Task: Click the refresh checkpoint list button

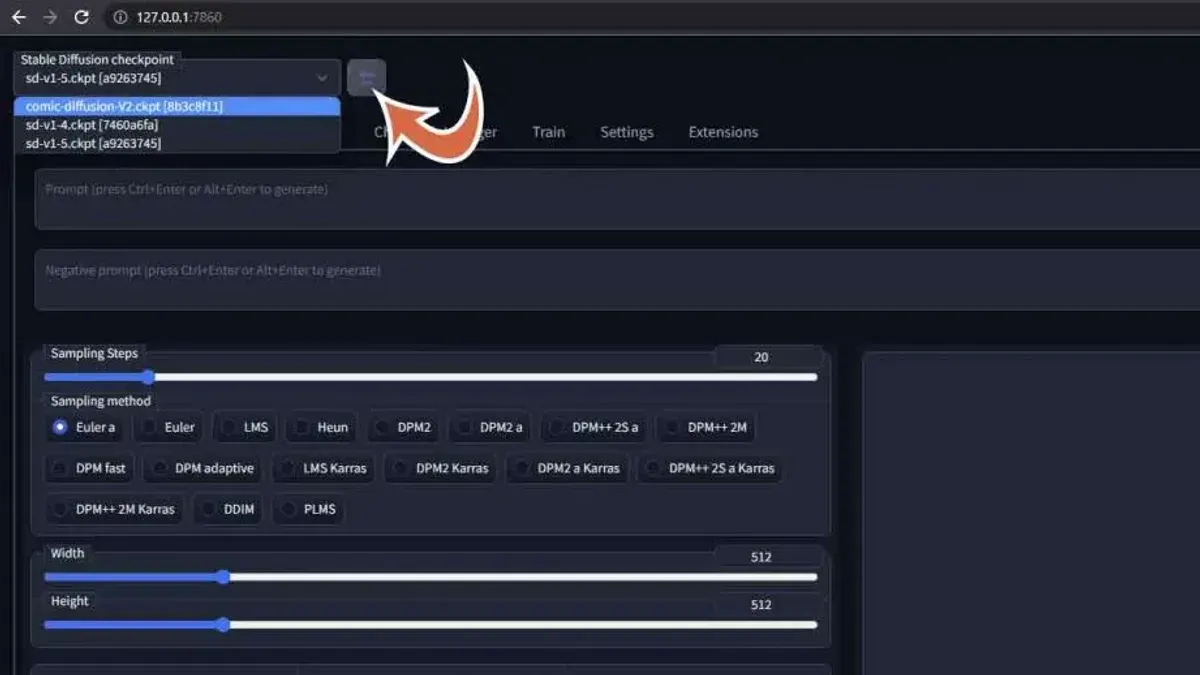Action: coord(366,78)
